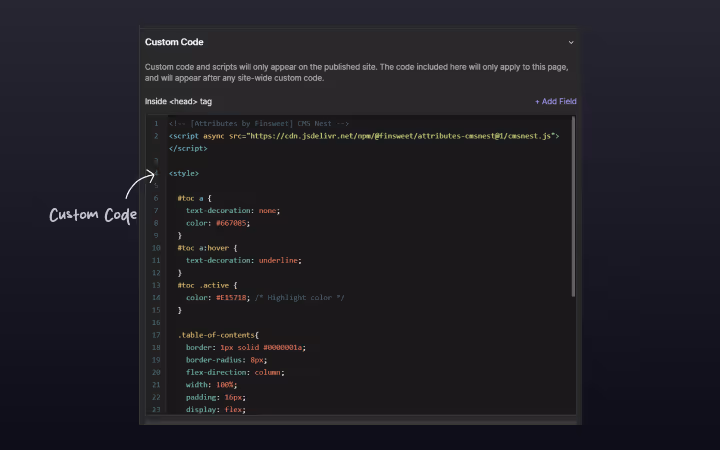Click the "display: flex;" line

pos(216,409)
